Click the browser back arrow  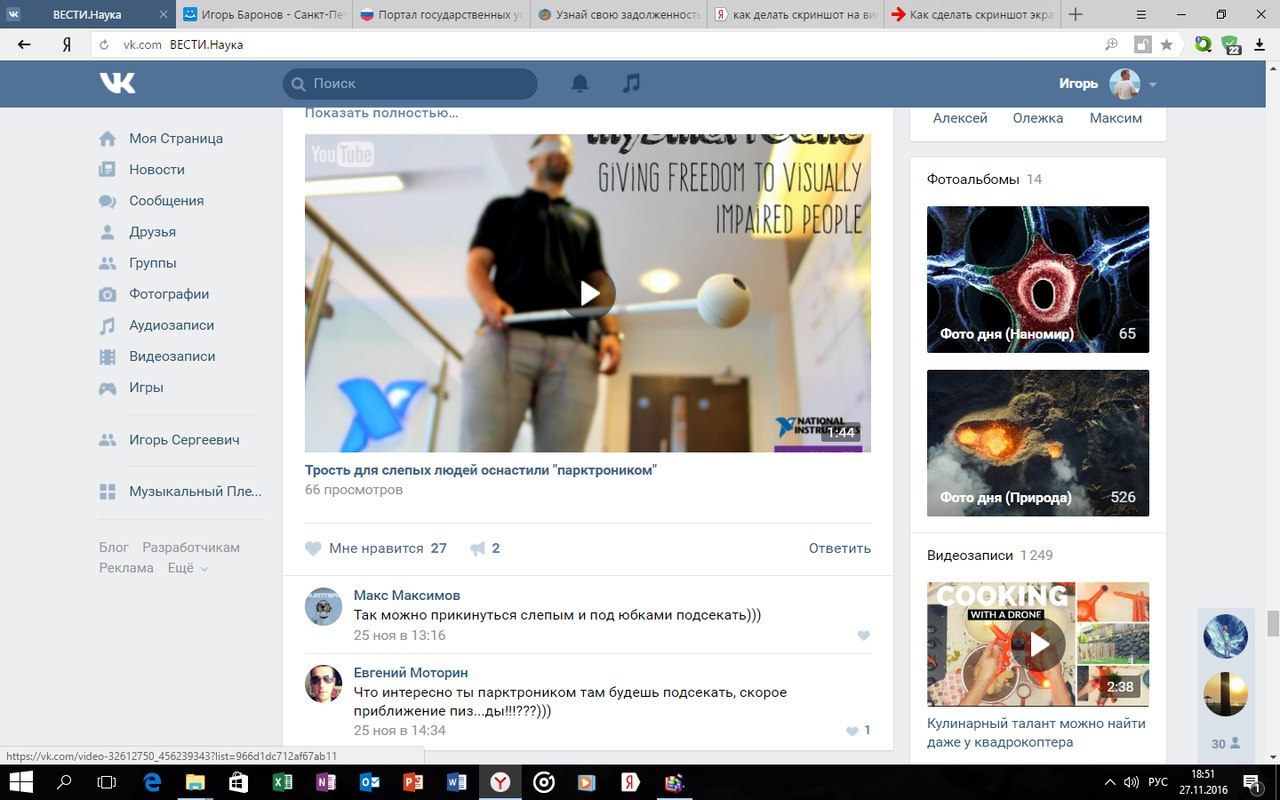point(25,45)
